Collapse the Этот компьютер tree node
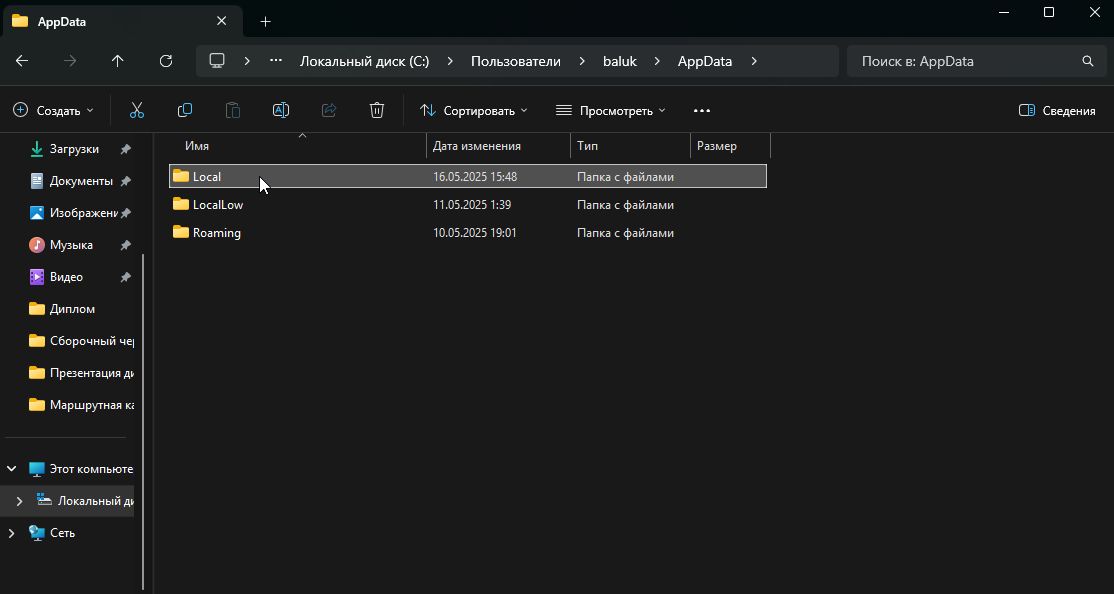 pos(11,469)
